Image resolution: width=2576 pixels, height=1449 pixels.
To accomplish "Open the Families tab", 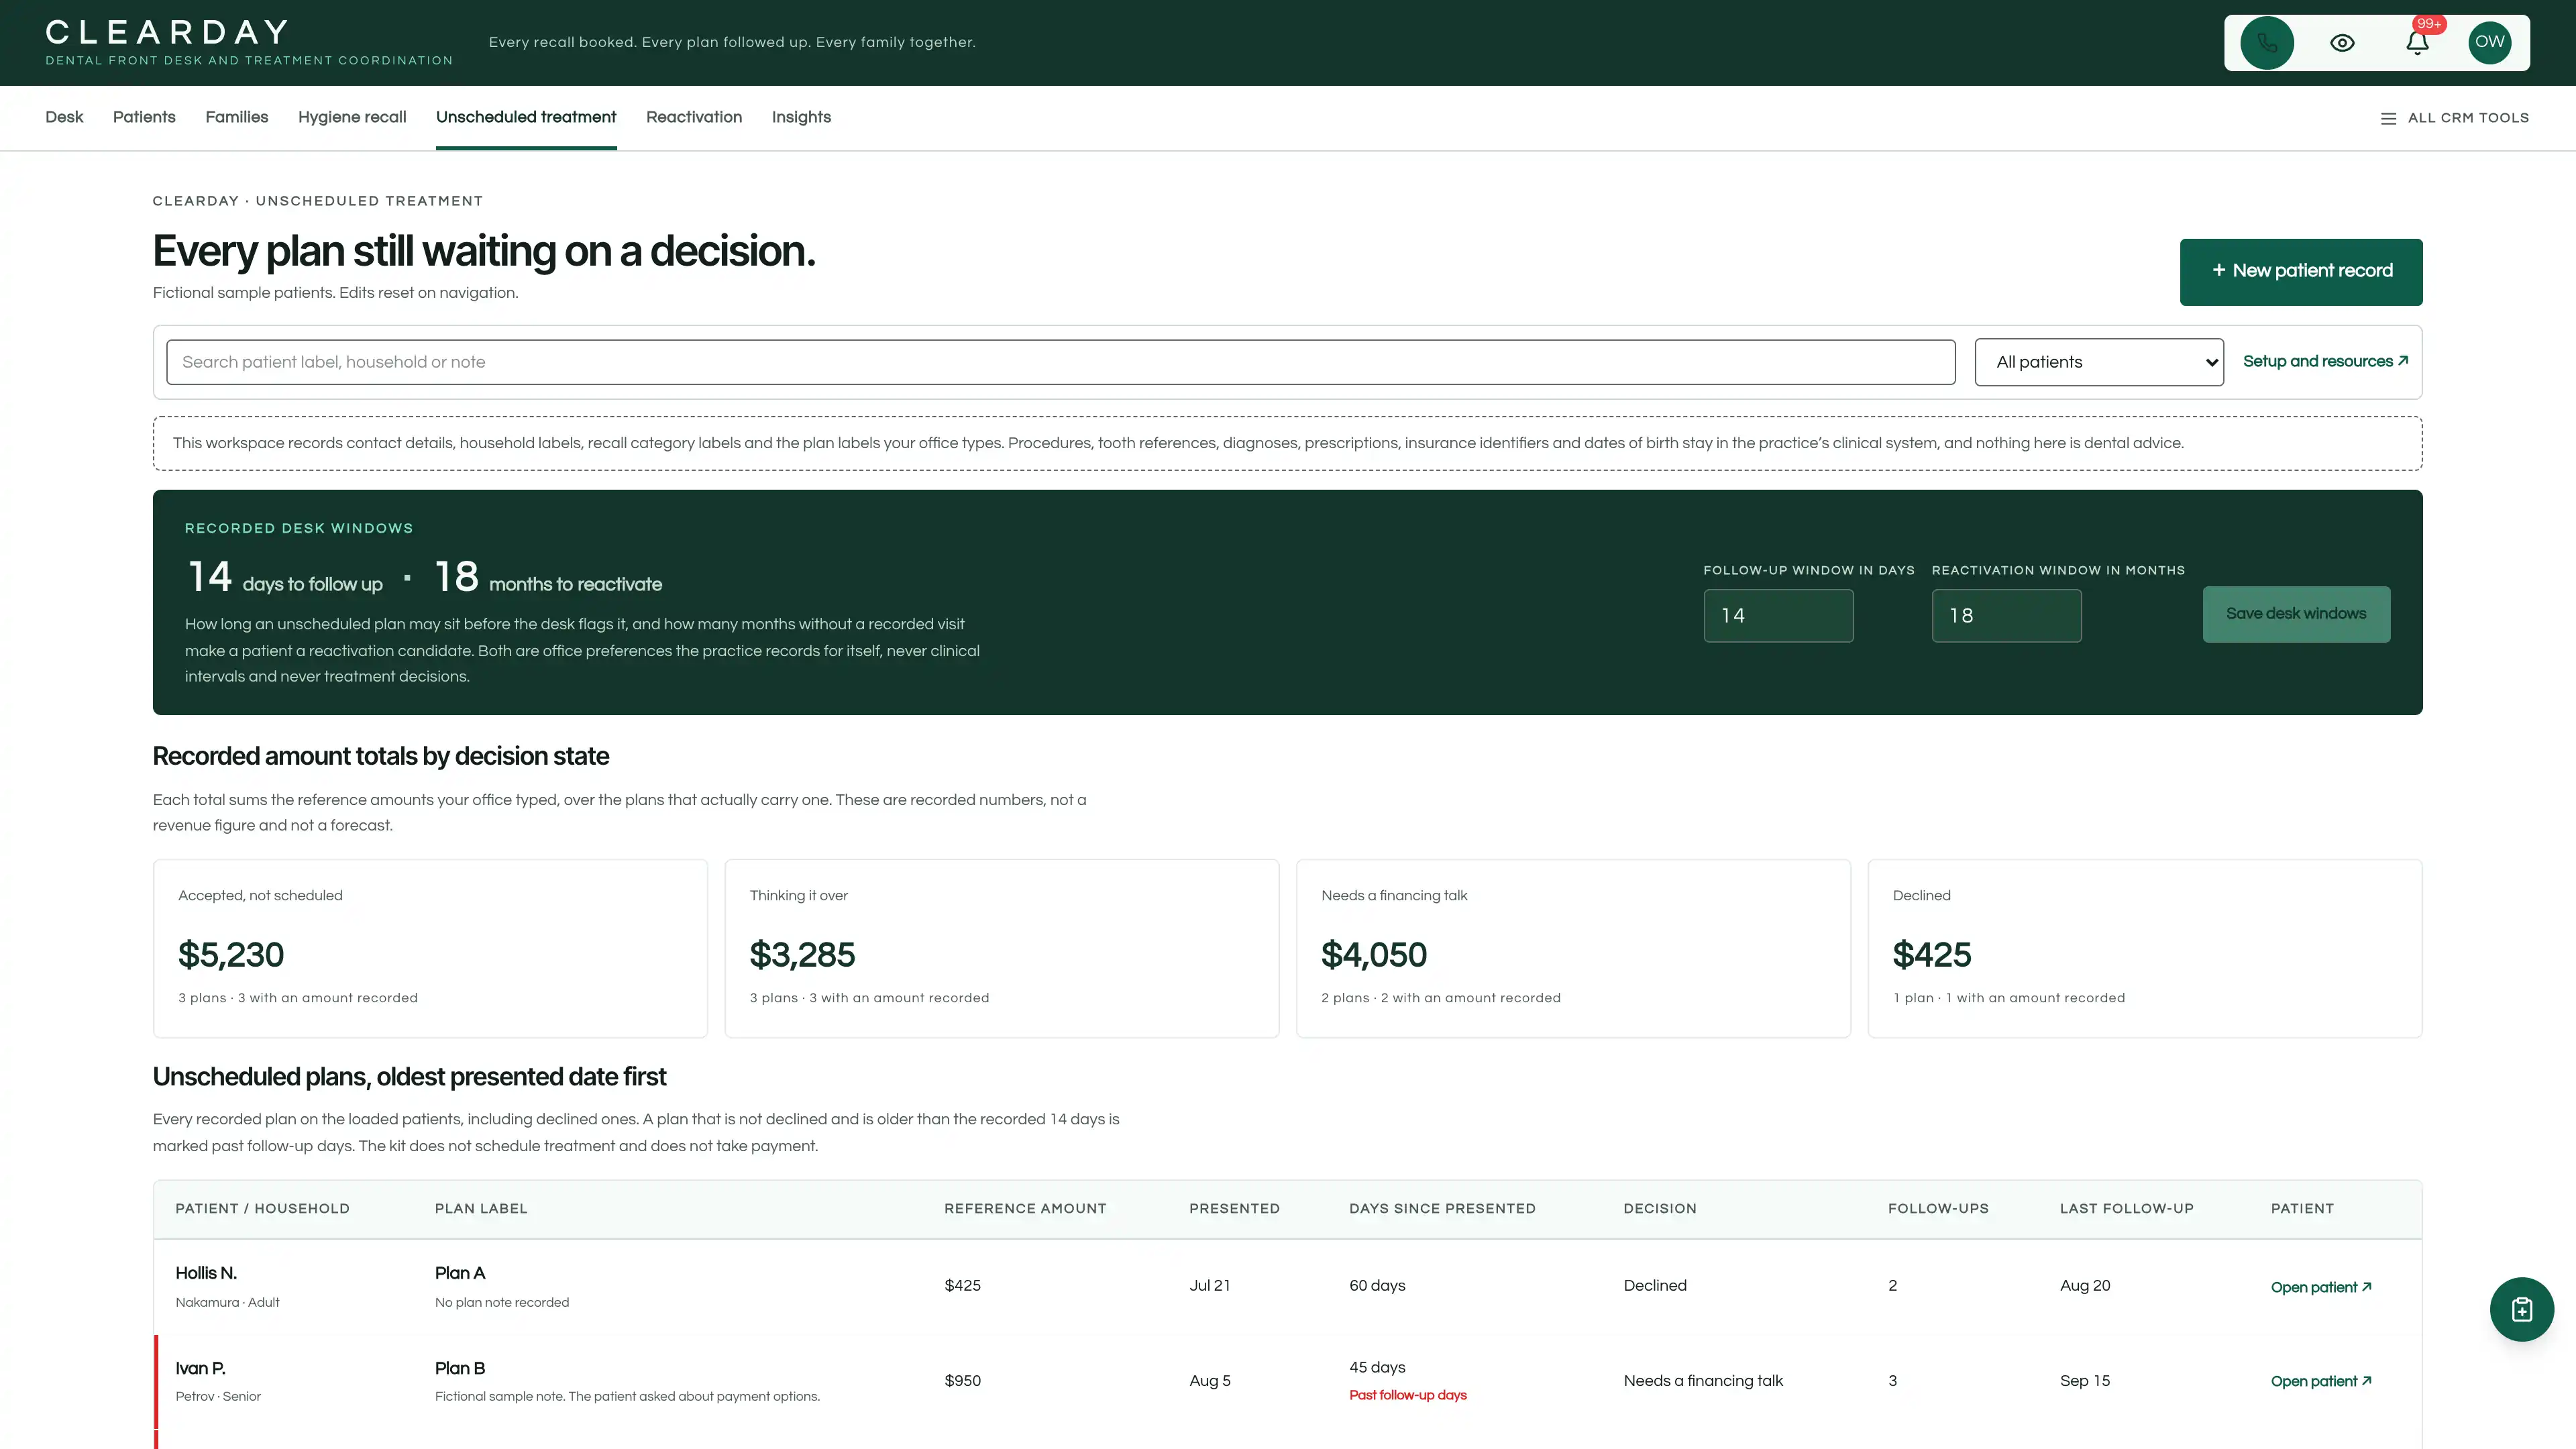I will point(237,117).
